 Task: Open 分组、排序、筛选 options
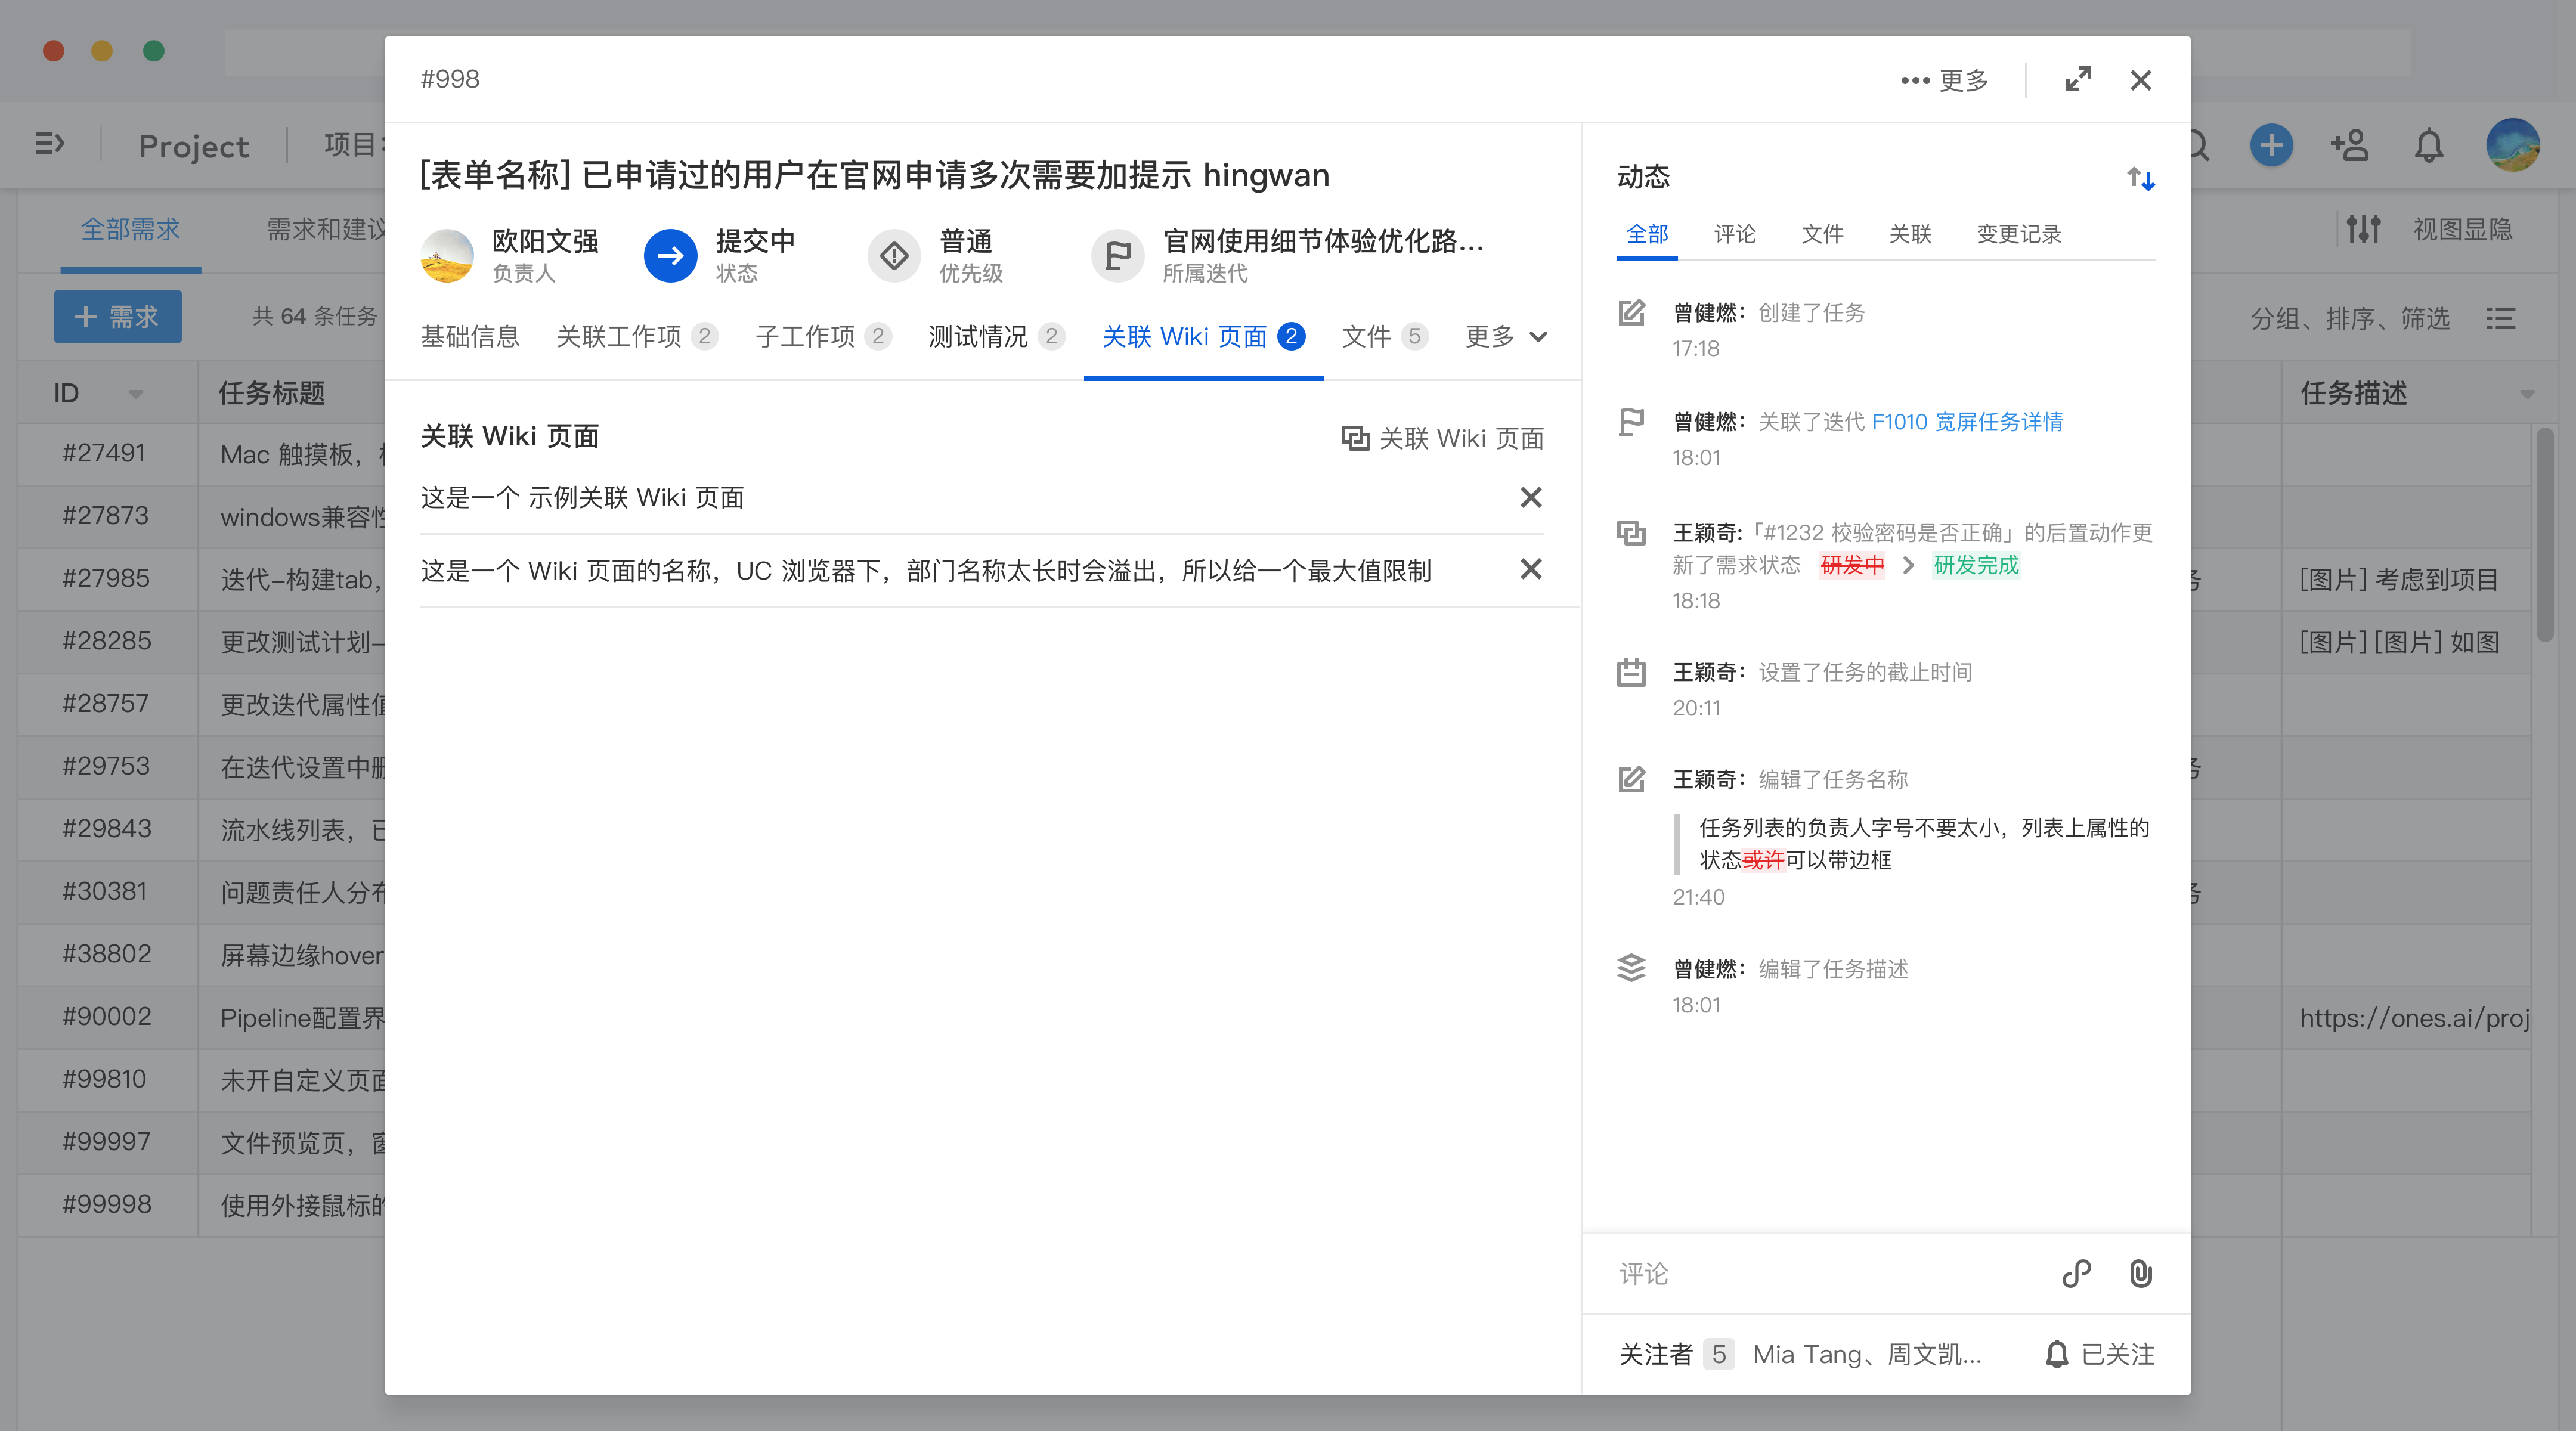point(2350,318)
